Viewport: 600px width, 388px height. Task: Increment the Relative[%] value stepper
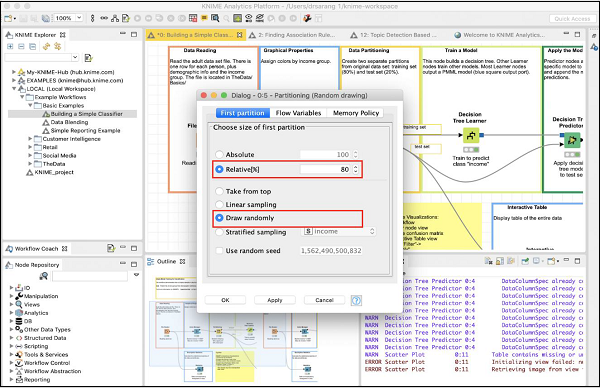point(355,167)
